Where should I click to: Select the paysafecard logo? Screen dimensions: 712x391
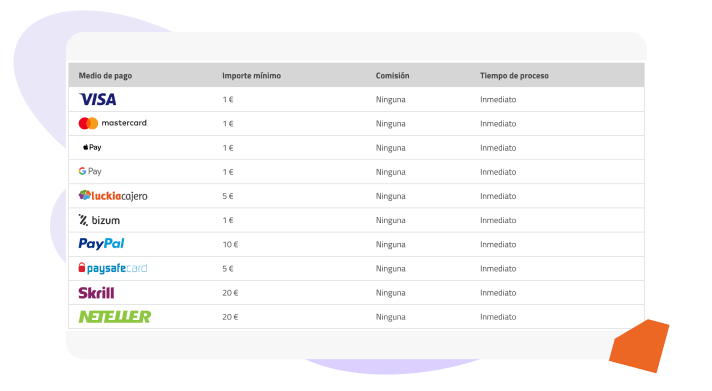coord(113,268)
